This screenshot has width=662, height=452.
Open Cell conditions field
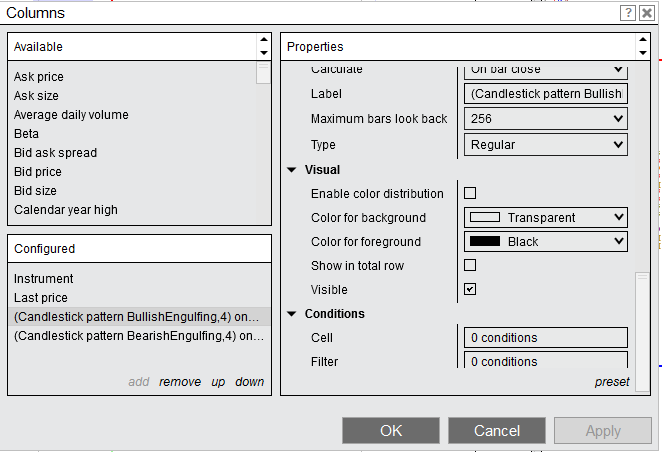pos(546,338)
